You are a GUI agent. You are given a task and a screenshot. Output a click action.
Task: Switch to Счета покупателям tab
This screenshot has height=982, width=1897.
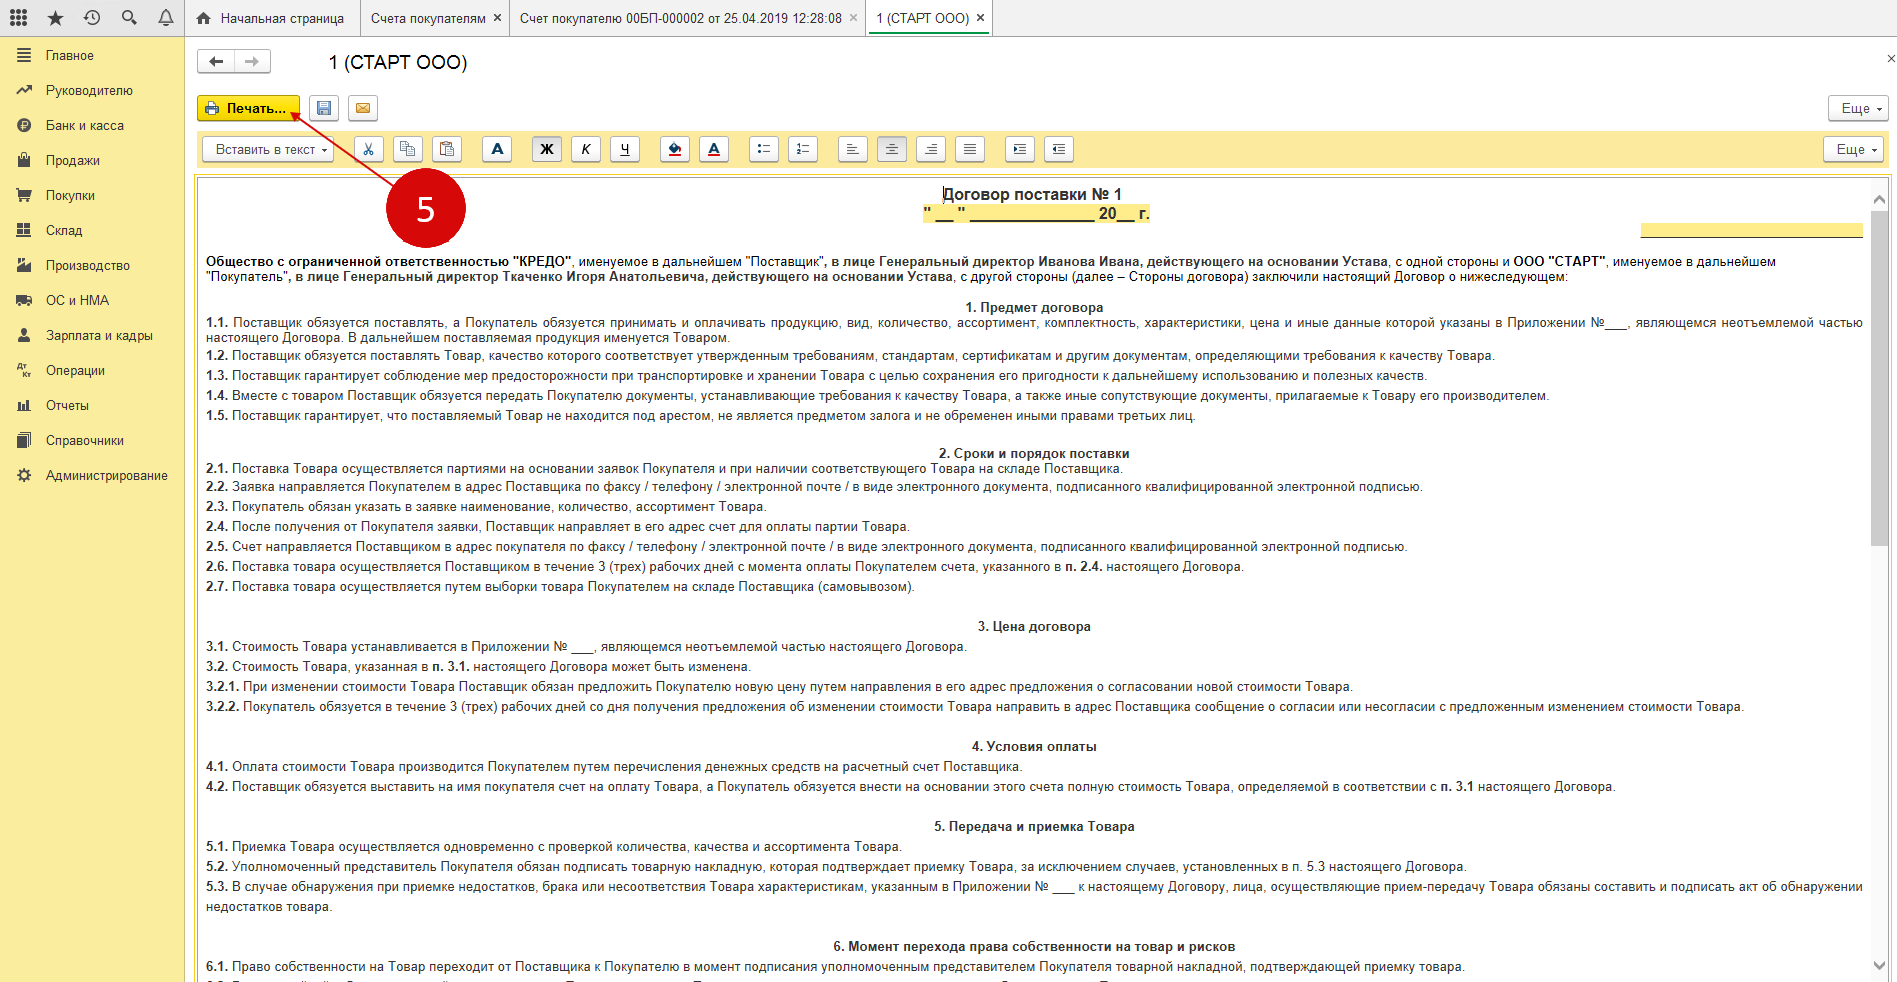428,18
